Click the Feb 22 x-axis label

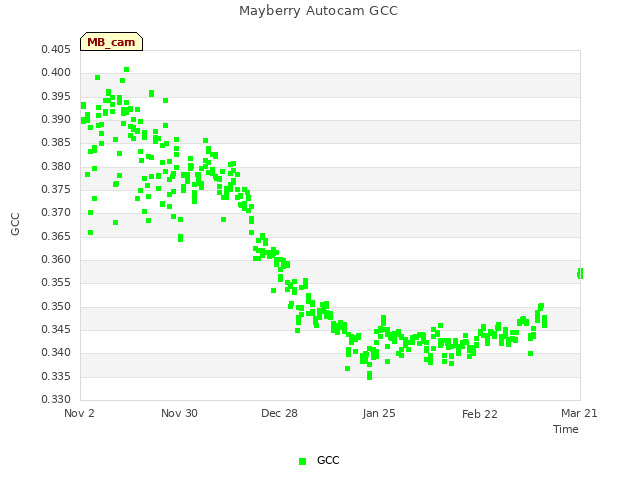[480, 414]
